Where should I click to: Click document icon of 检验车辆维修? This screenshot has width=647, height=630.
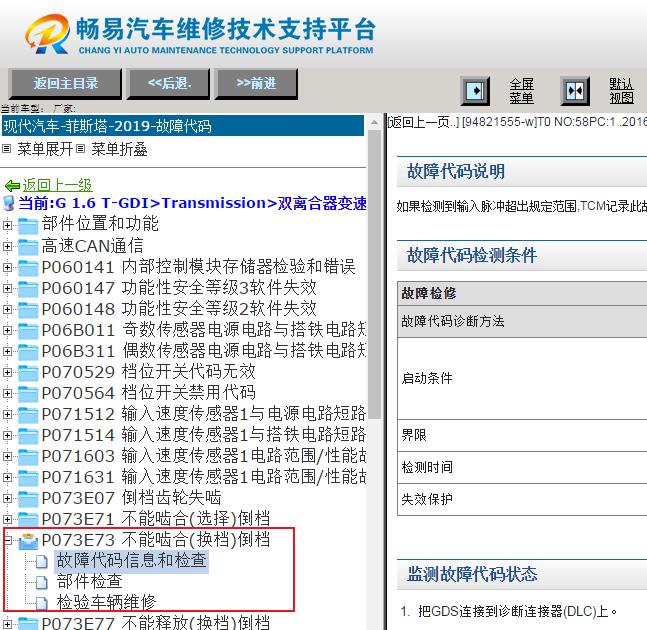pos(41,604)
